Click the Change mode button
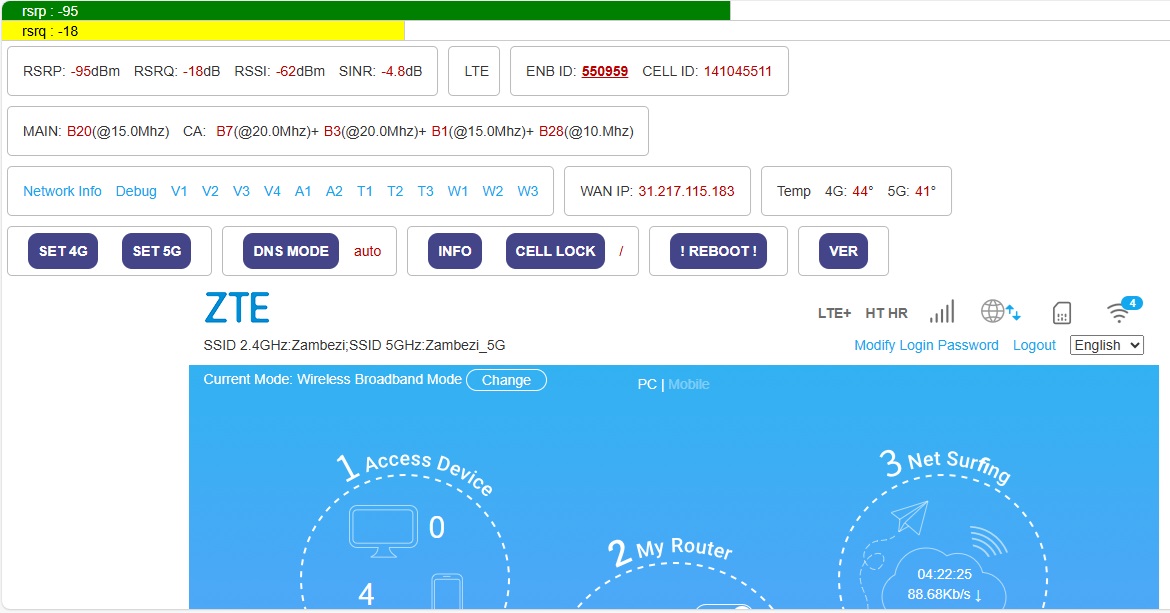The height and width of the screenshot is (613, 1170). coord(506,380)
